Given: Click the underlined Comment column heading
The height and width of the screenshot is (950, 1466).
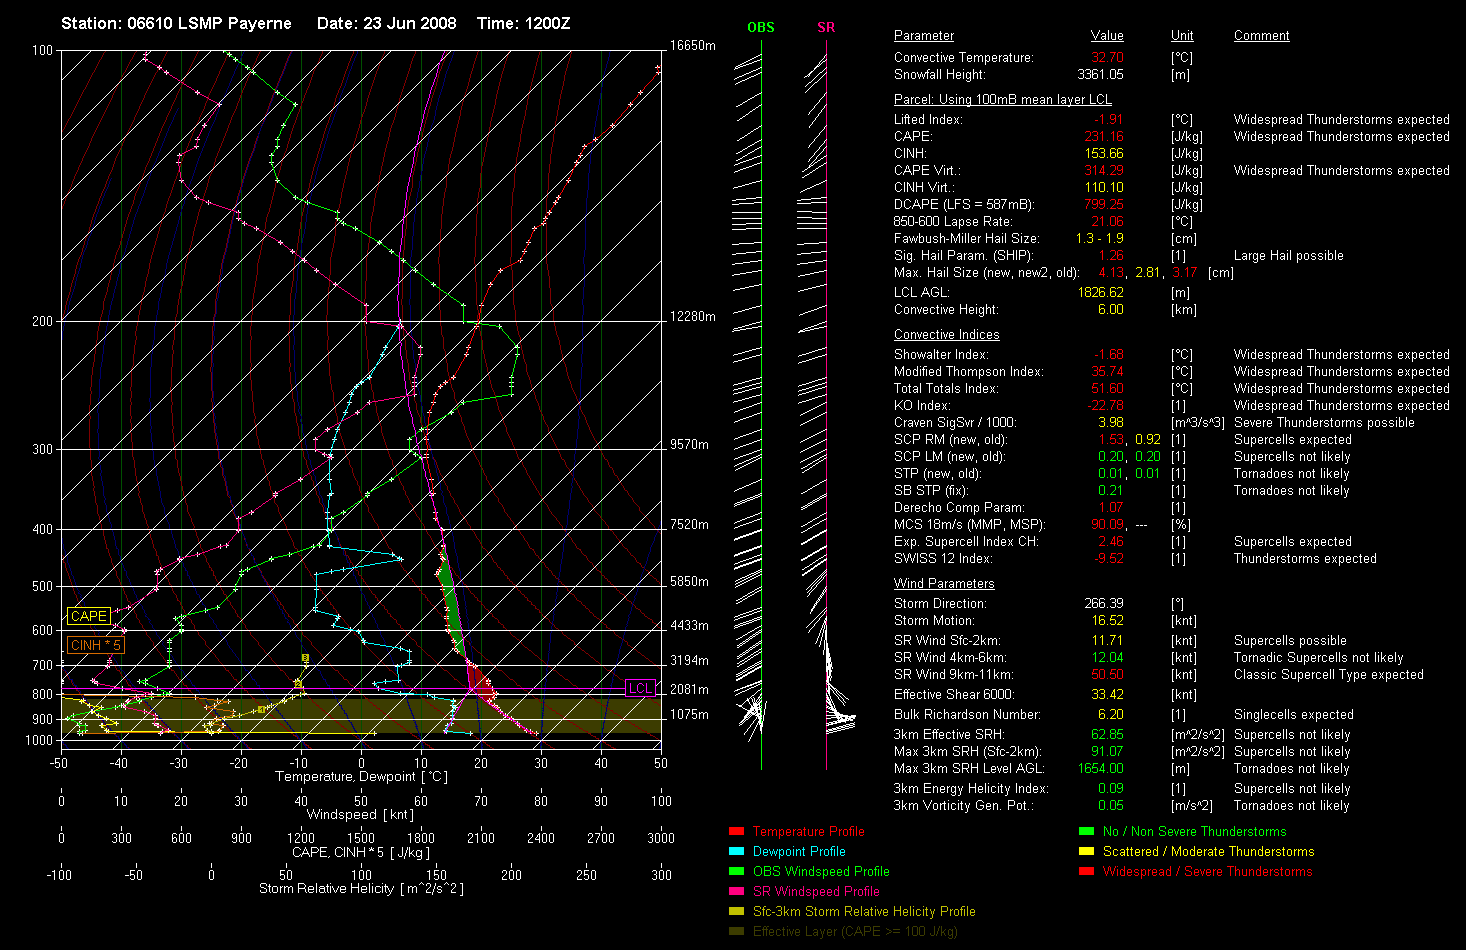Looking at the screenshot, I should click(1261, 36).
